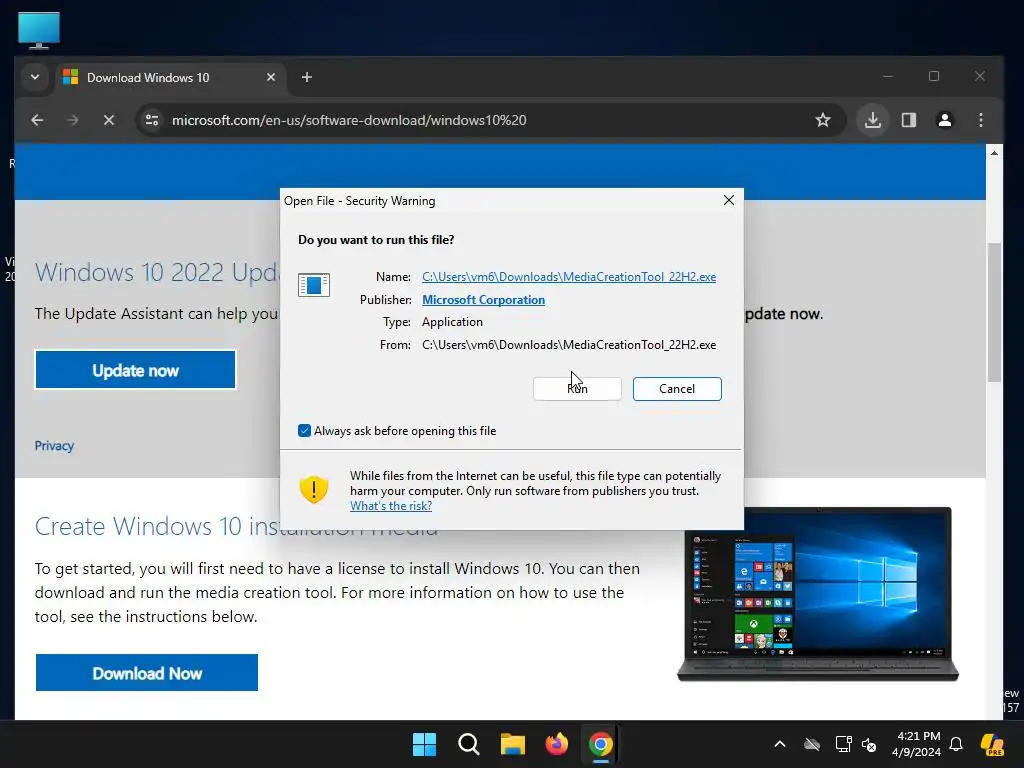Click the OneDrive cloud tray icon
Image resolution: width=1024 pixels, height=768 pixels.
pyautogui.click(x=812, y=744)
